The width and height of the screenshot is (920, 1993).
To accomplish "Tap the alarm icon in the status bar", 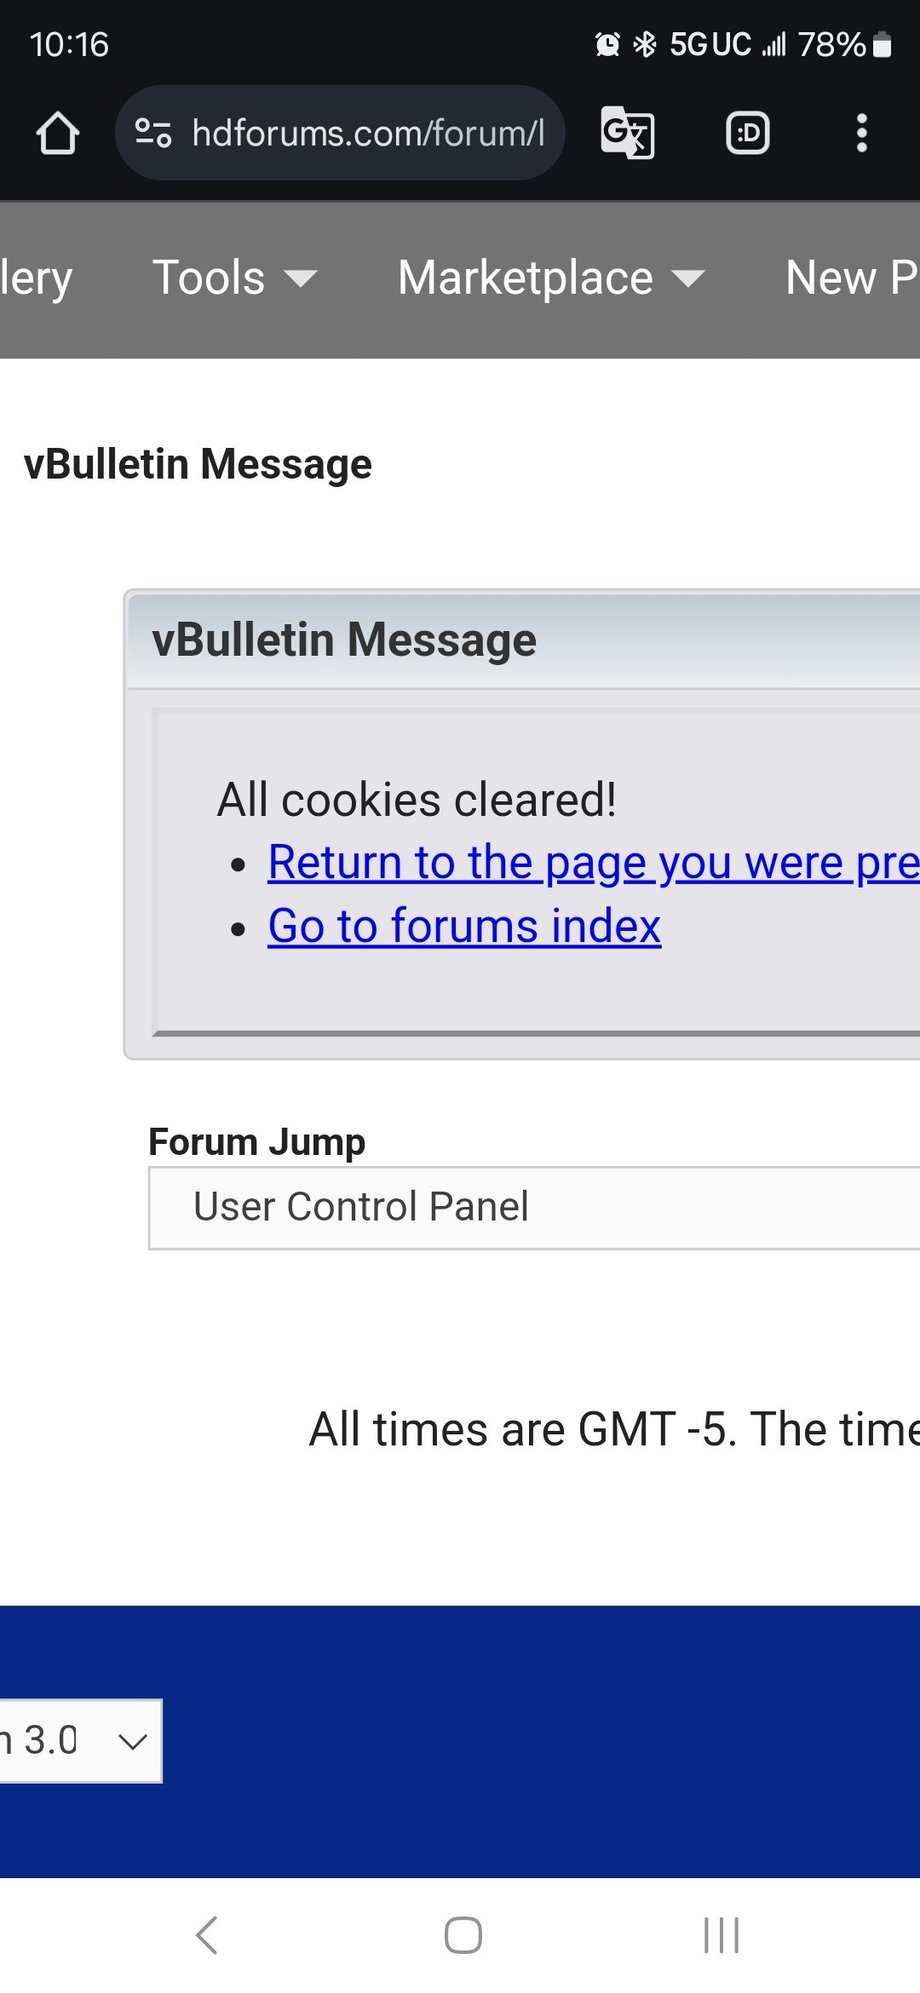I will coord(607,45).
